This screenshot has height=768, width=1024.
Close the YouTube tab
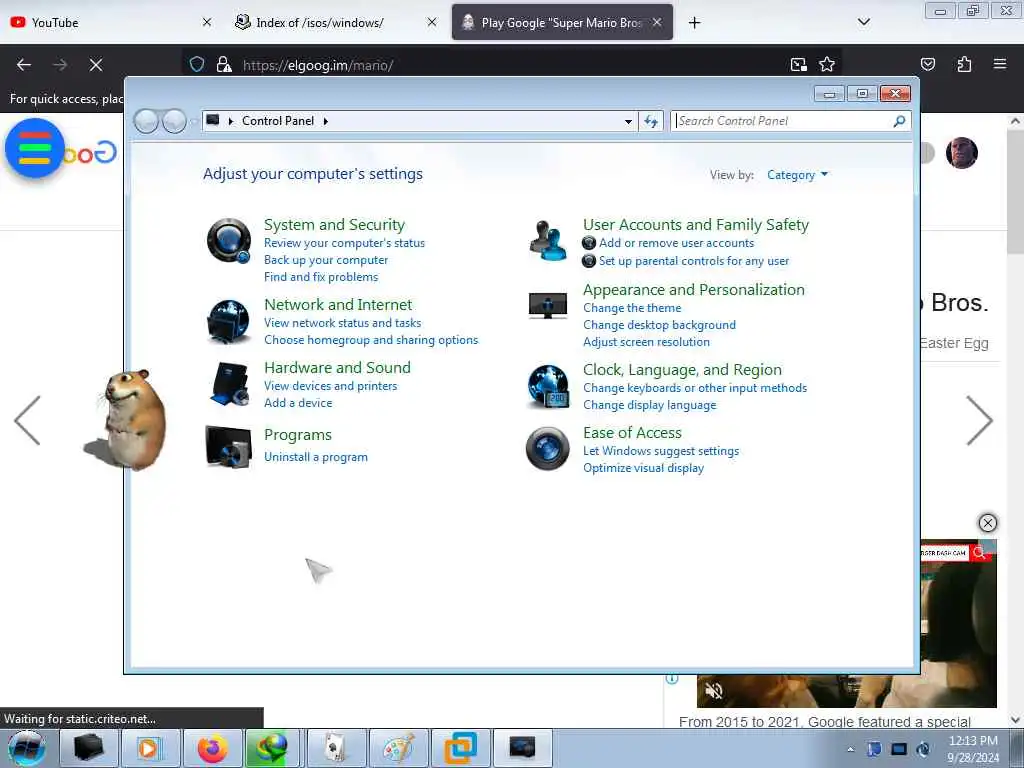coord(206,22)
